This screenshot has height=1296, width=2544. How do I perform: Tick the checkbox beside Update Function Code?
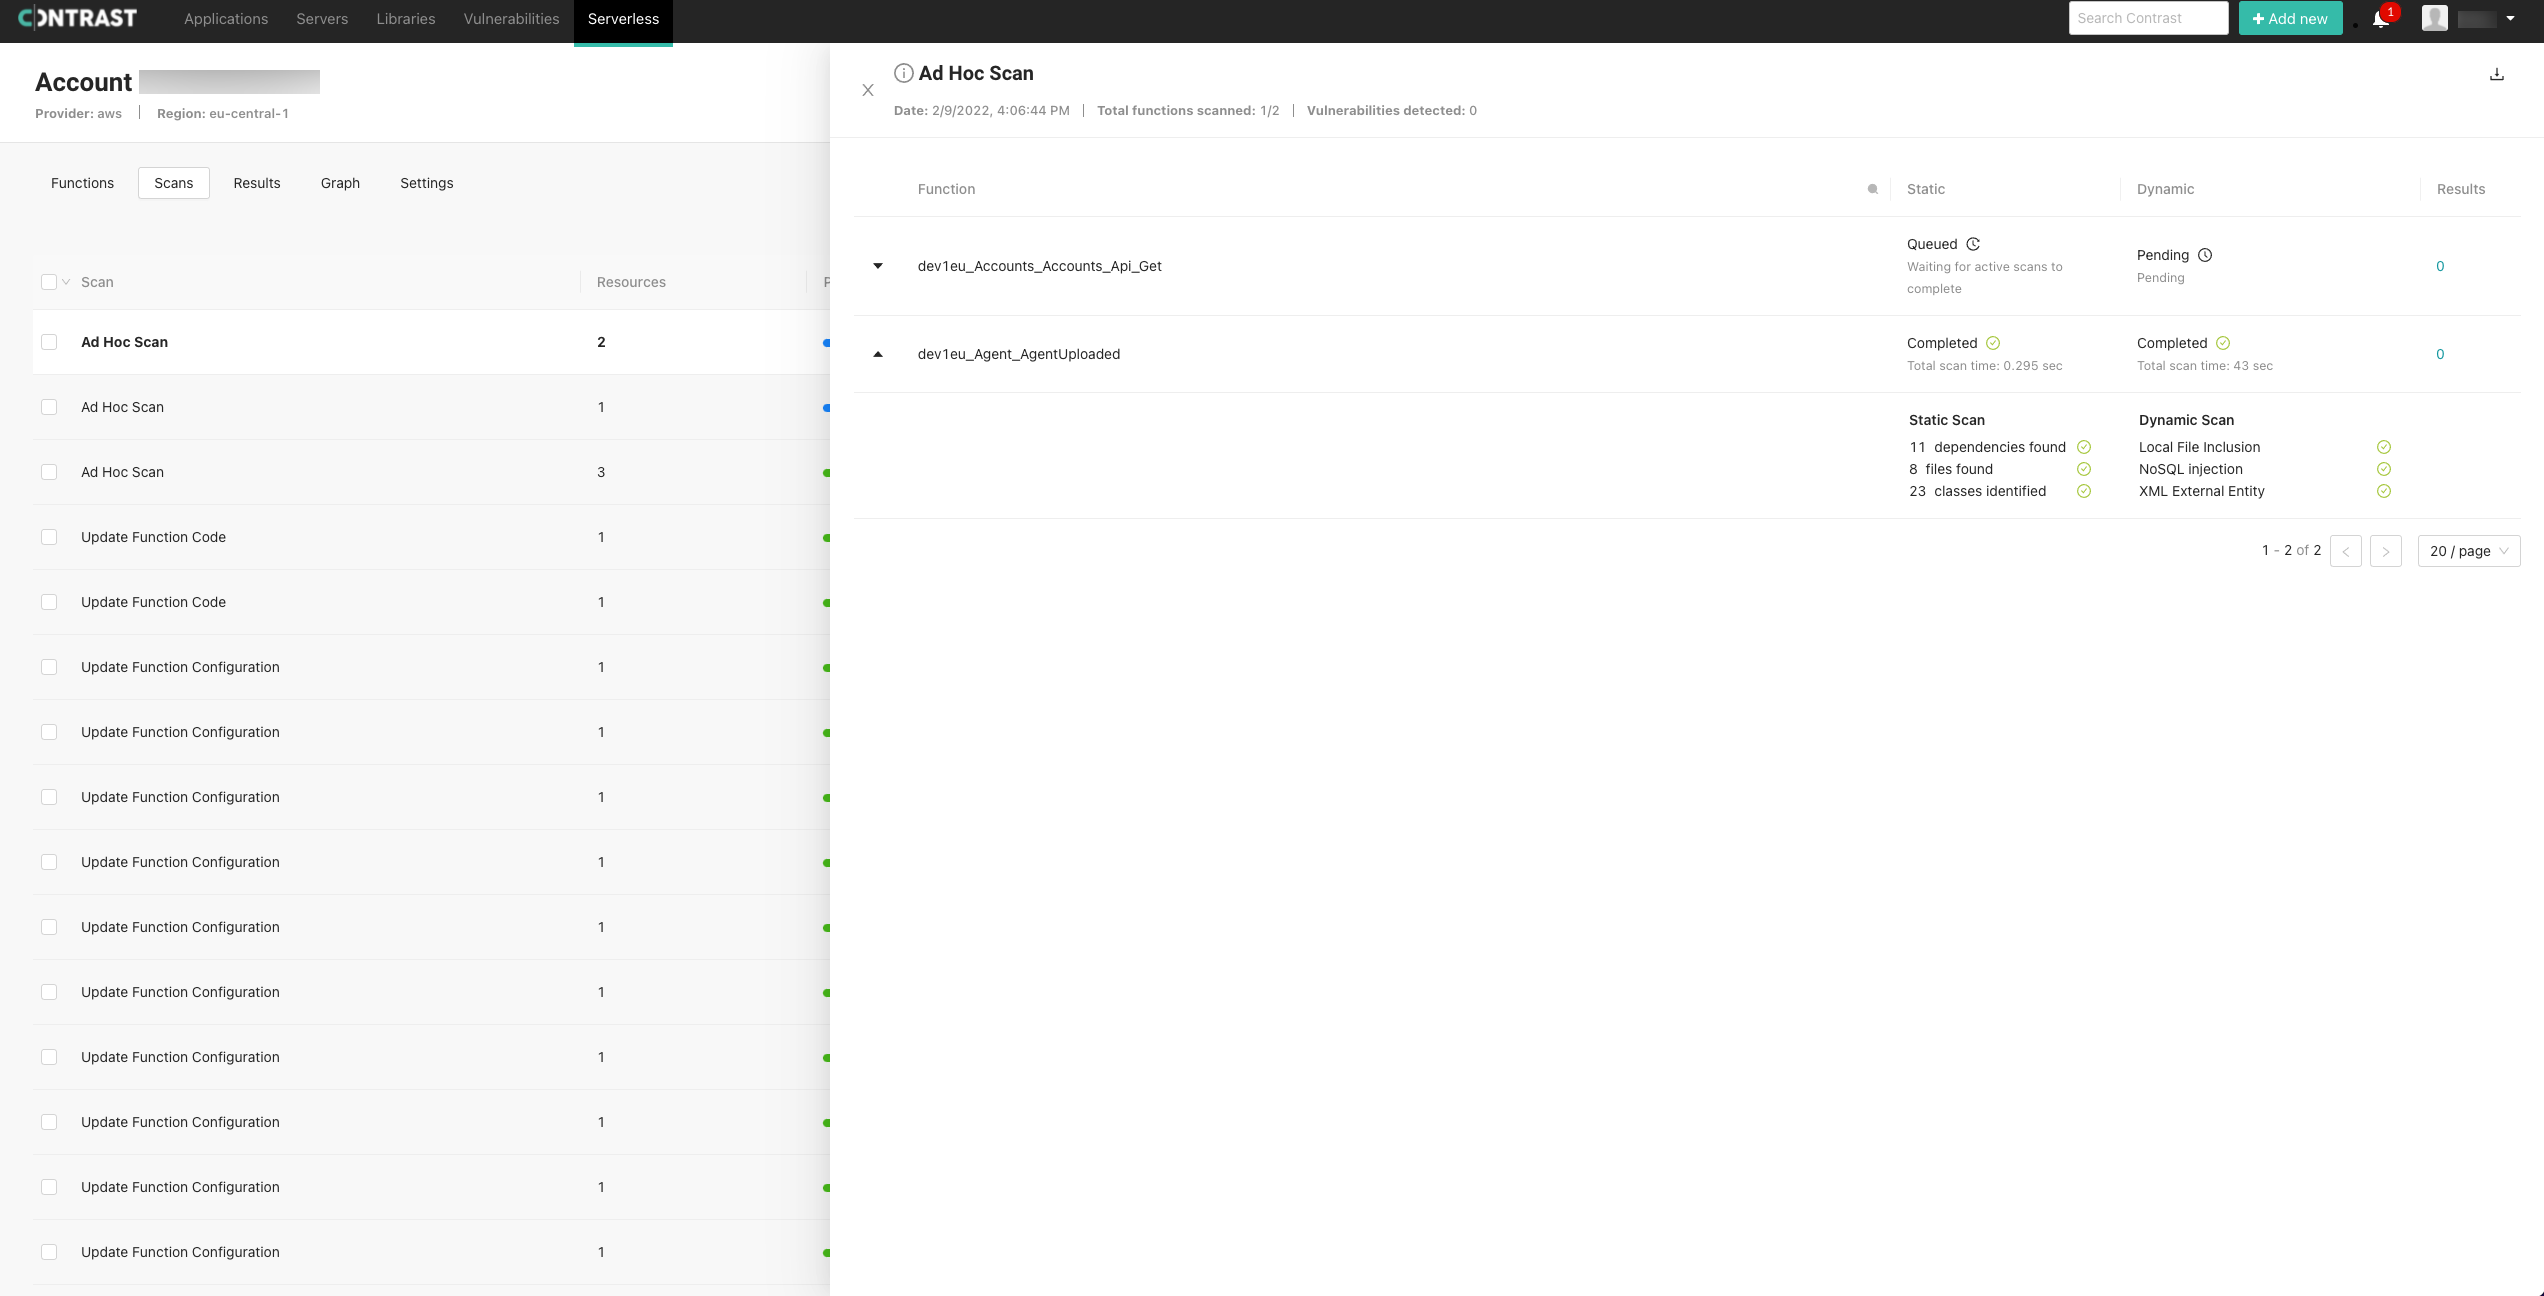click(x=50, y=537)
